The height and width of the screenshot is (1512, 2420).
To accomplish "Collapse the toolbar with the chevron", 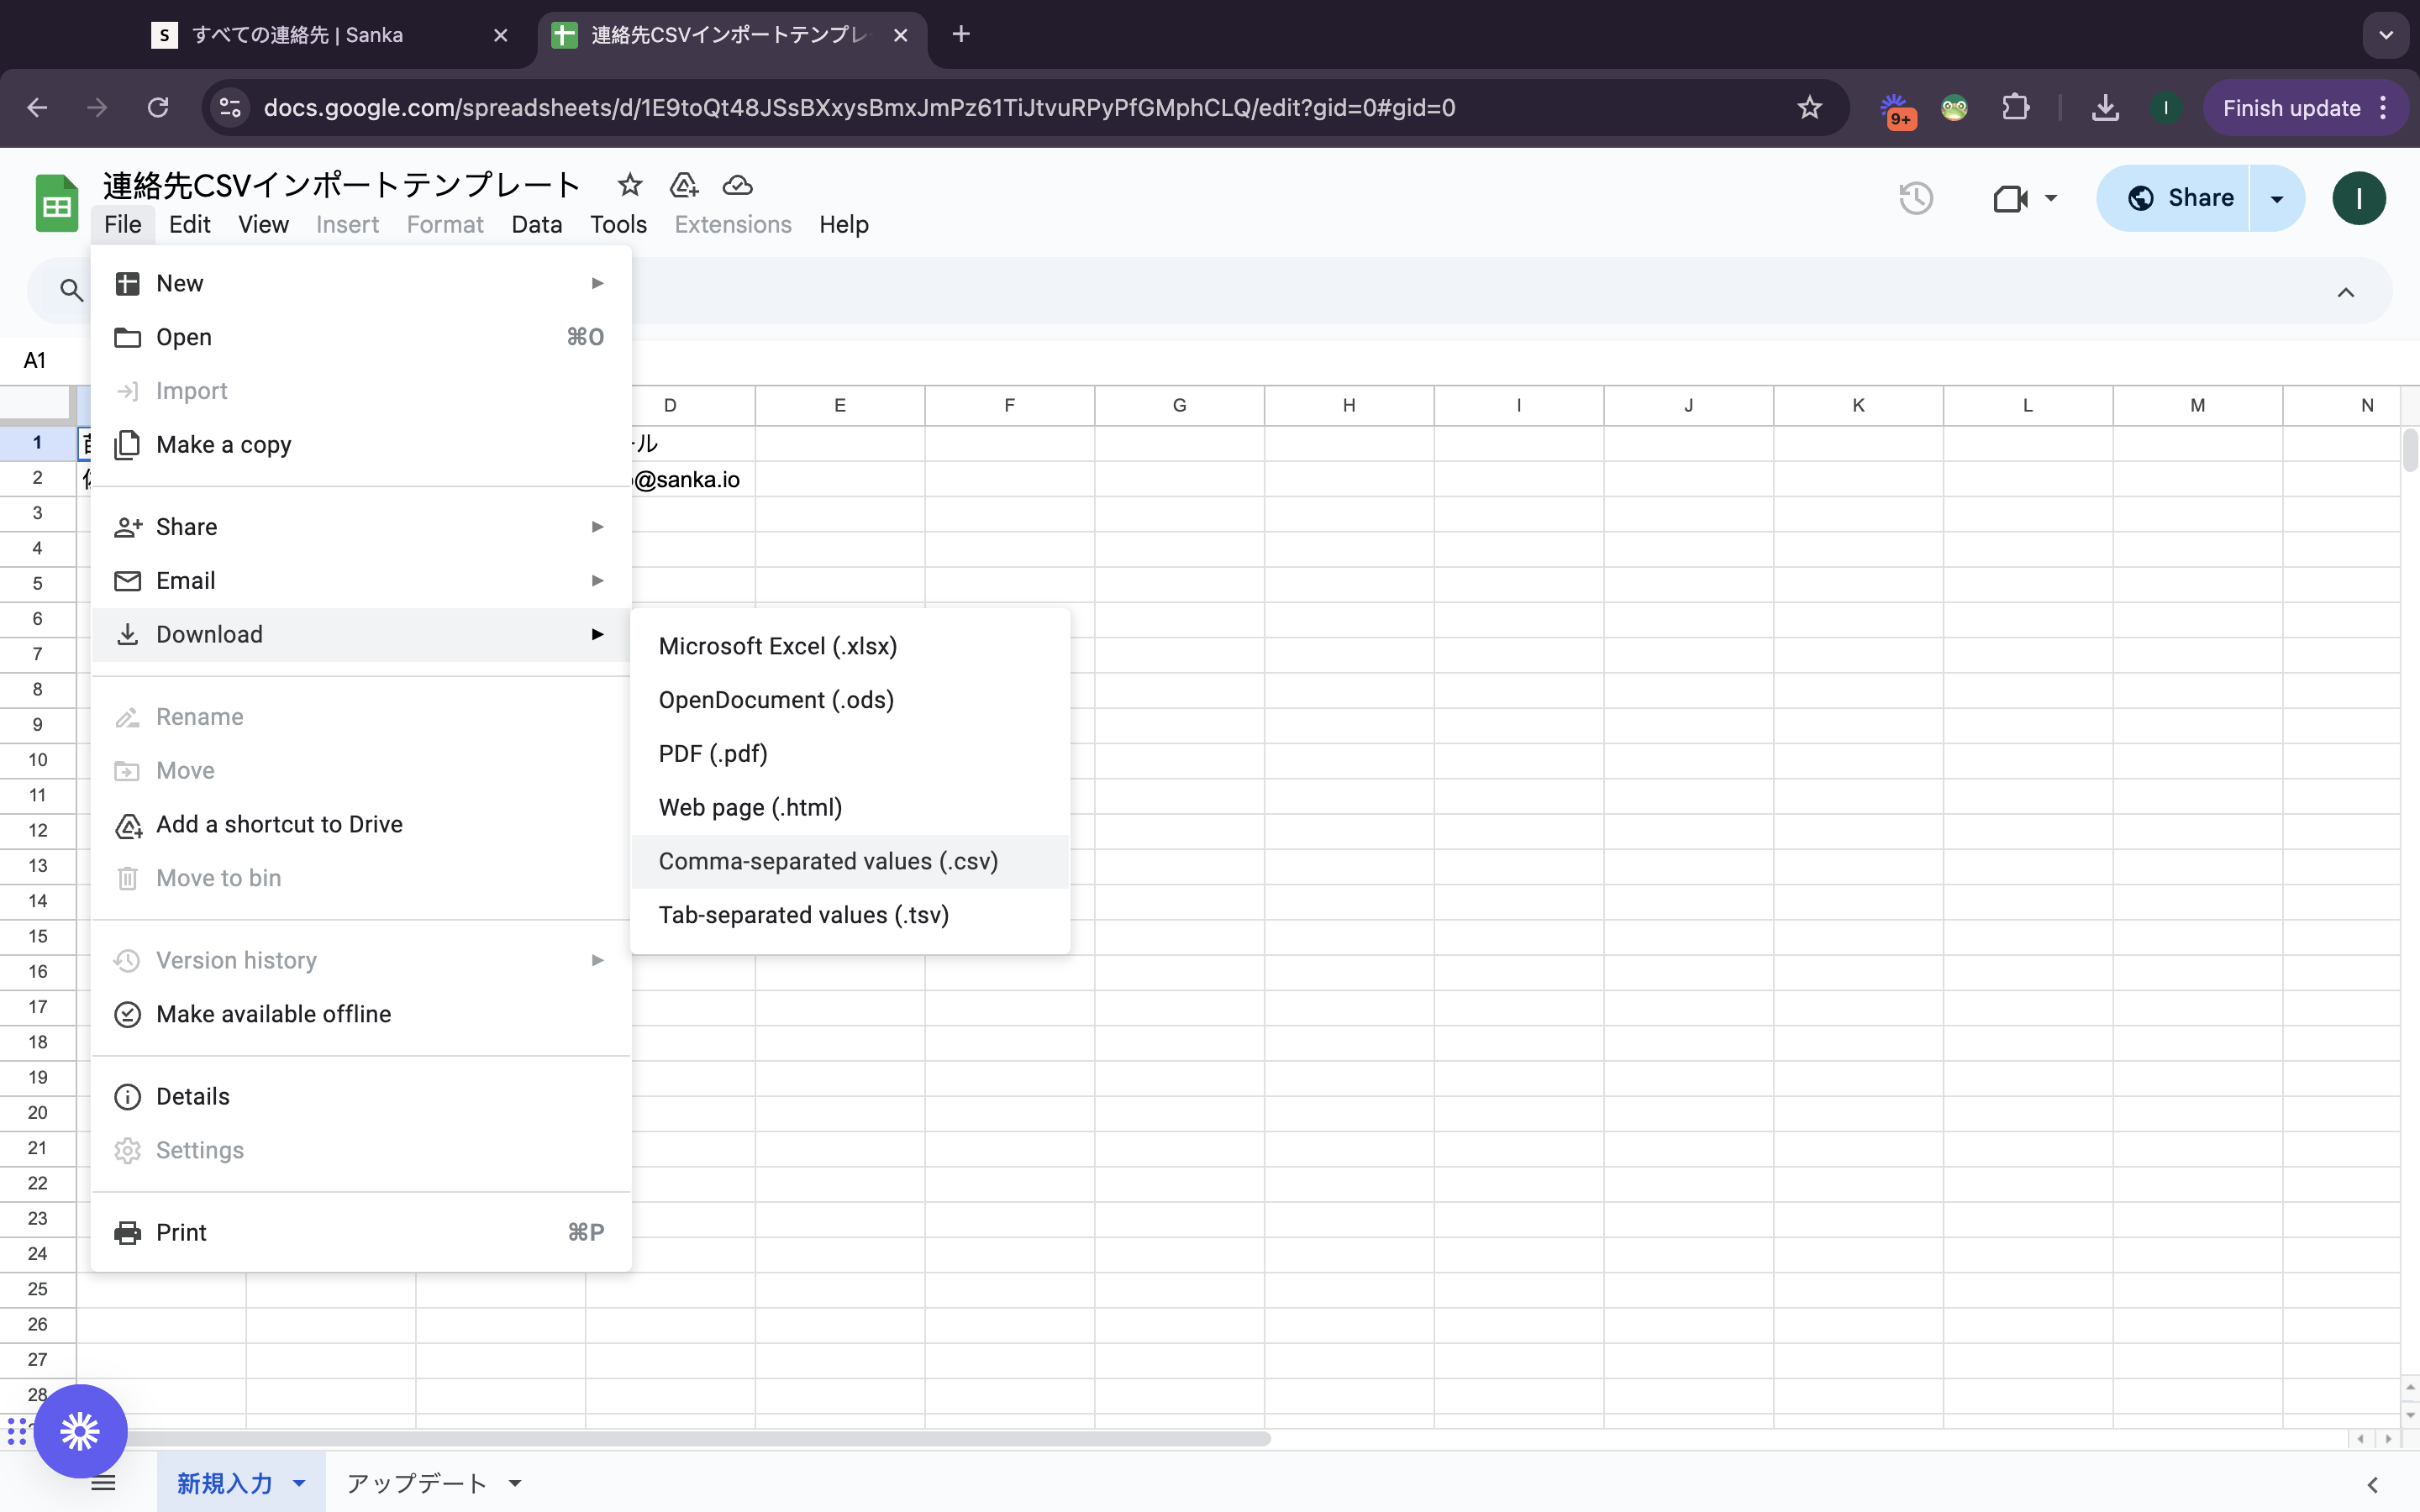I will click(2345, 292).
